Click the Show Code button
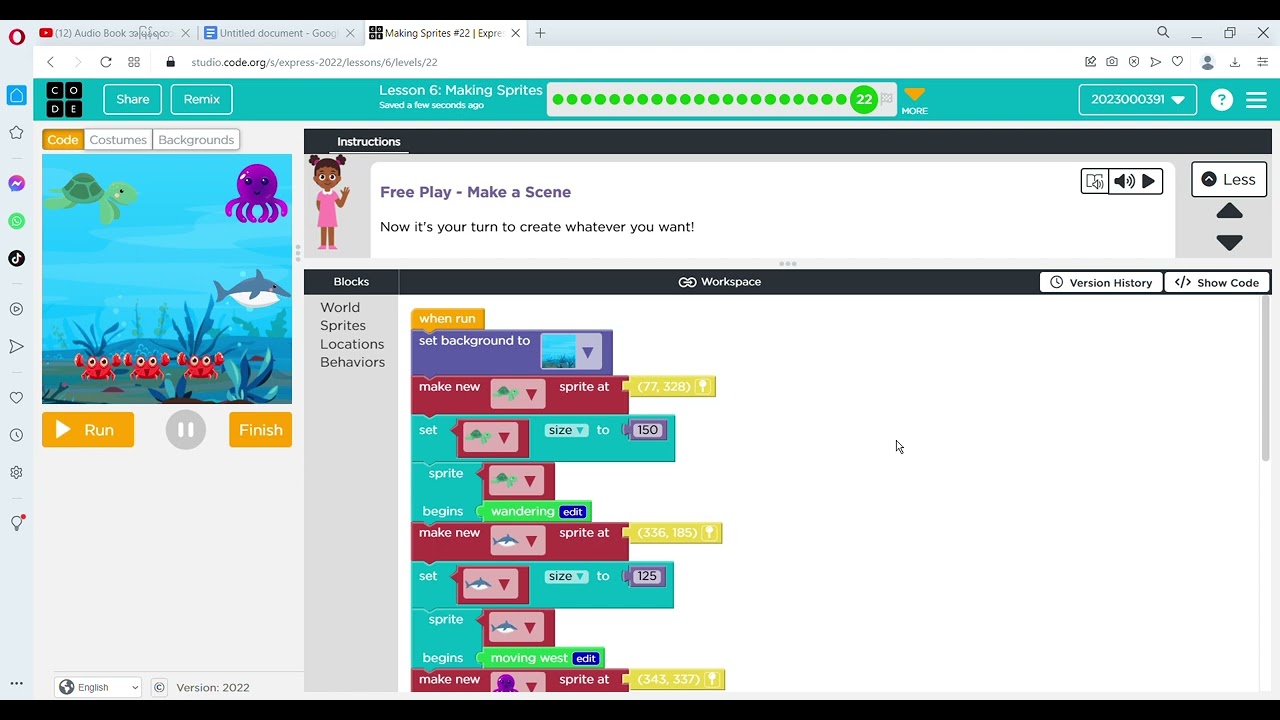 click(x=1217, y=283)
